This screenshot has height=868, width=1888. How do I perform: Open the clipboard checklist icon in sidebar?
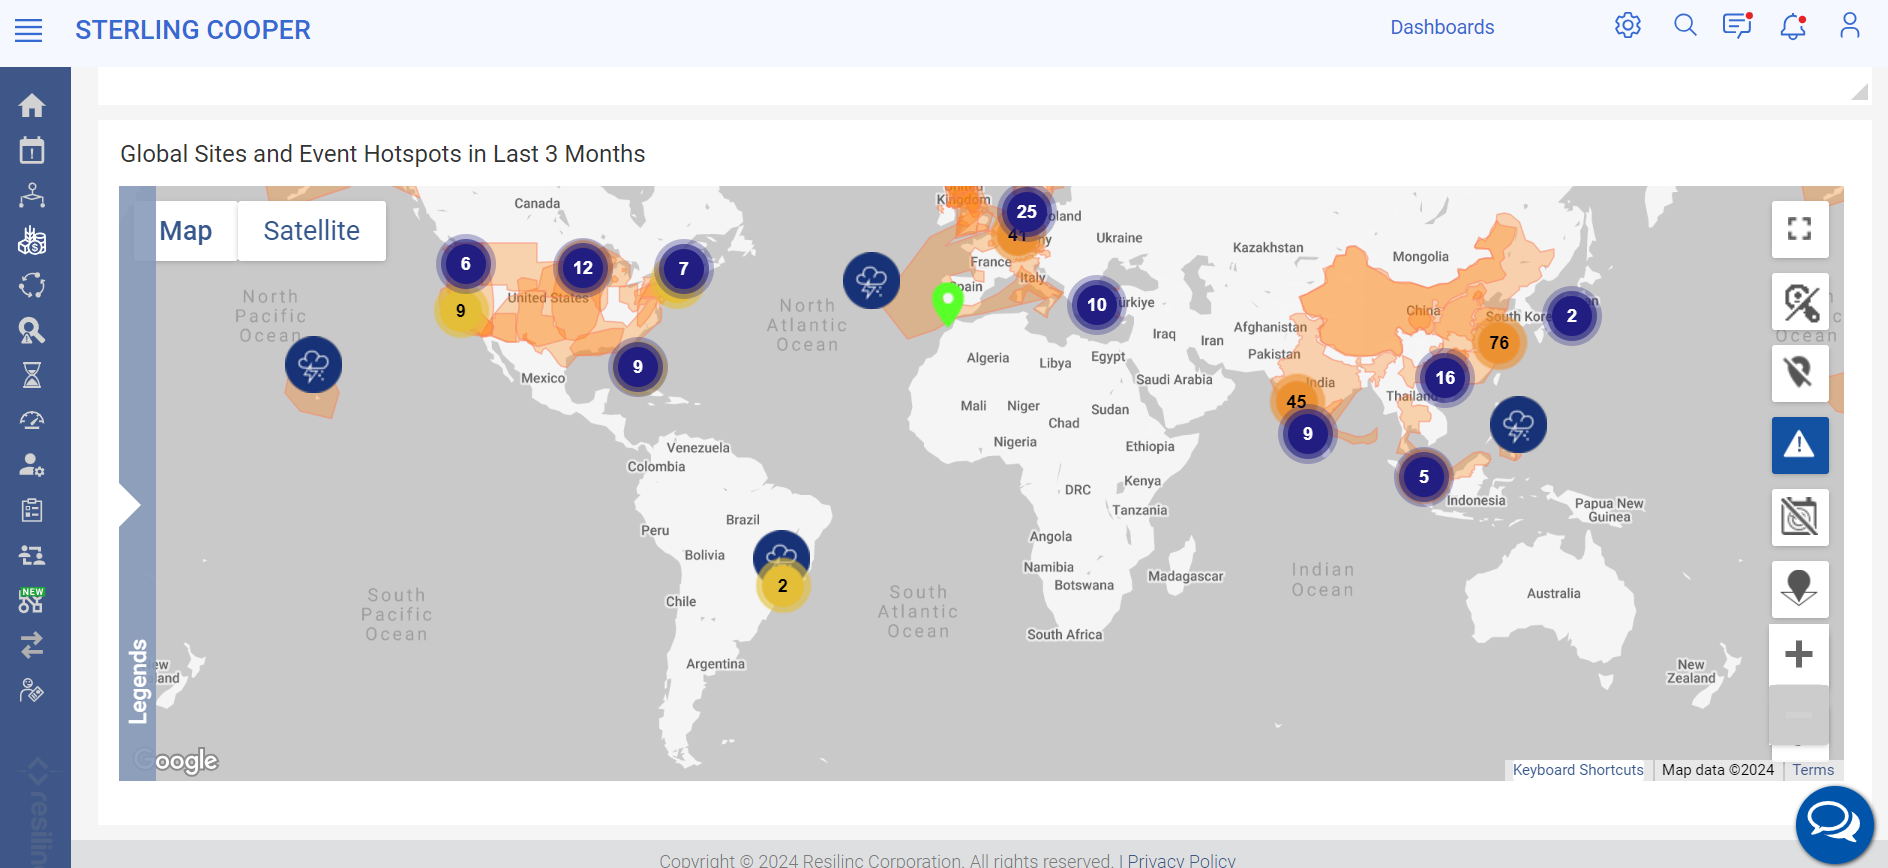[32, 510]
